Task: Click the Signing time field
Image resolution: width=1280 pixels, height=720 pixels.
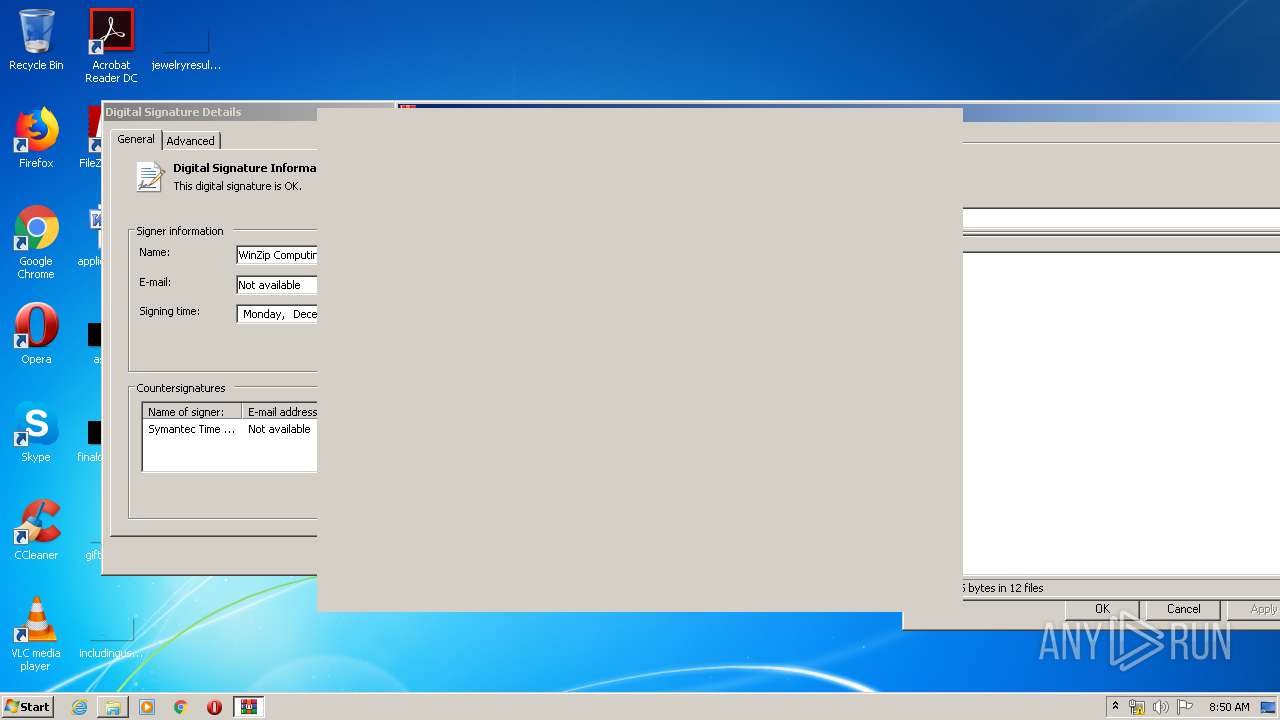Action: point(277,314)
